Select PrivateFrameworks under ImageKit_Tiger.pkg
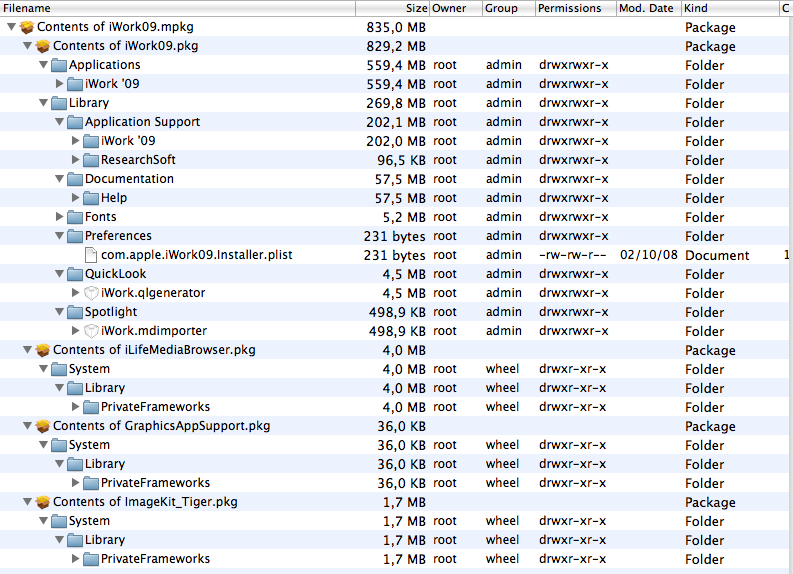 (155, 559)
